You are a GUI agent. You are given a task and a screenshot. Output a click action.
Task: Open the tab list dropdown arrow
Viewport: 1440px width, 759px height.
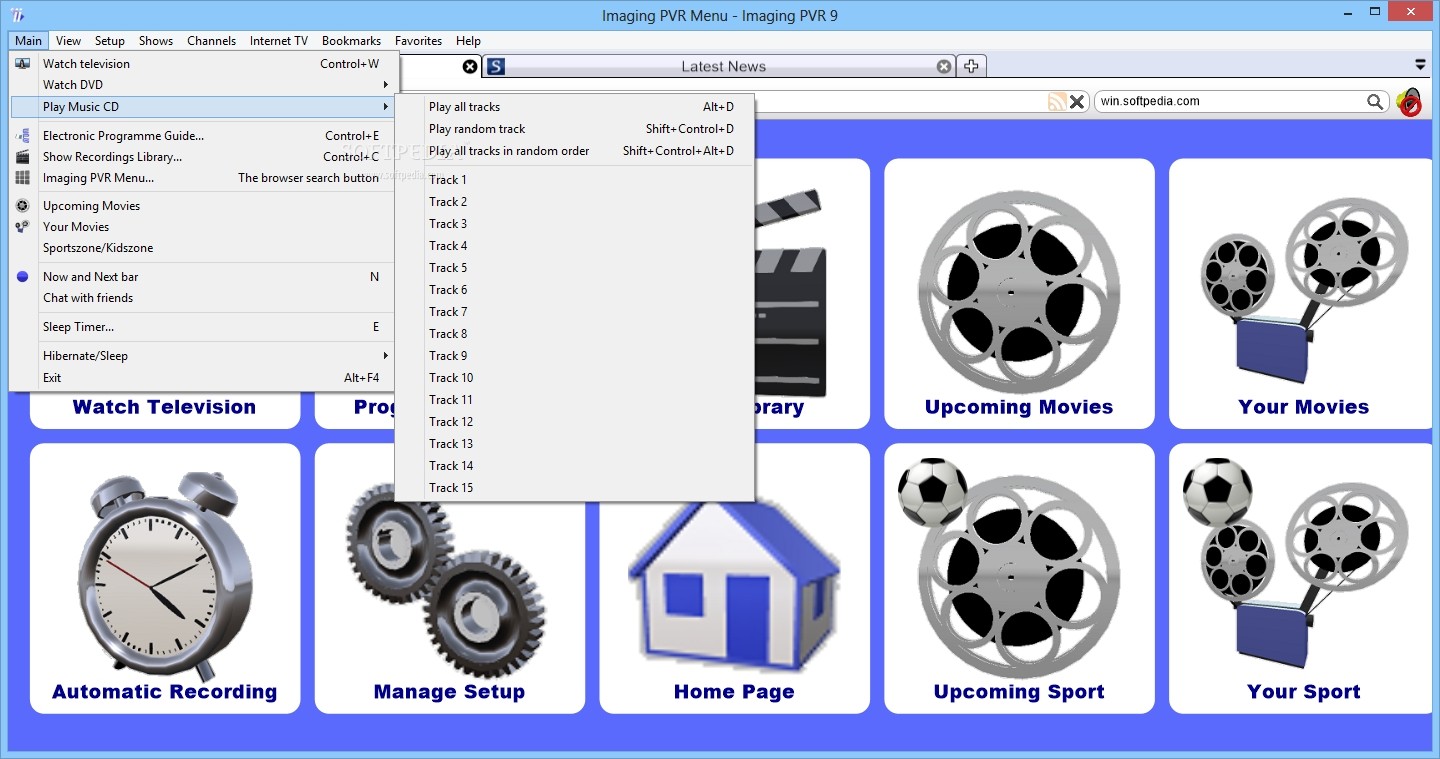[x=1420, y=65]
